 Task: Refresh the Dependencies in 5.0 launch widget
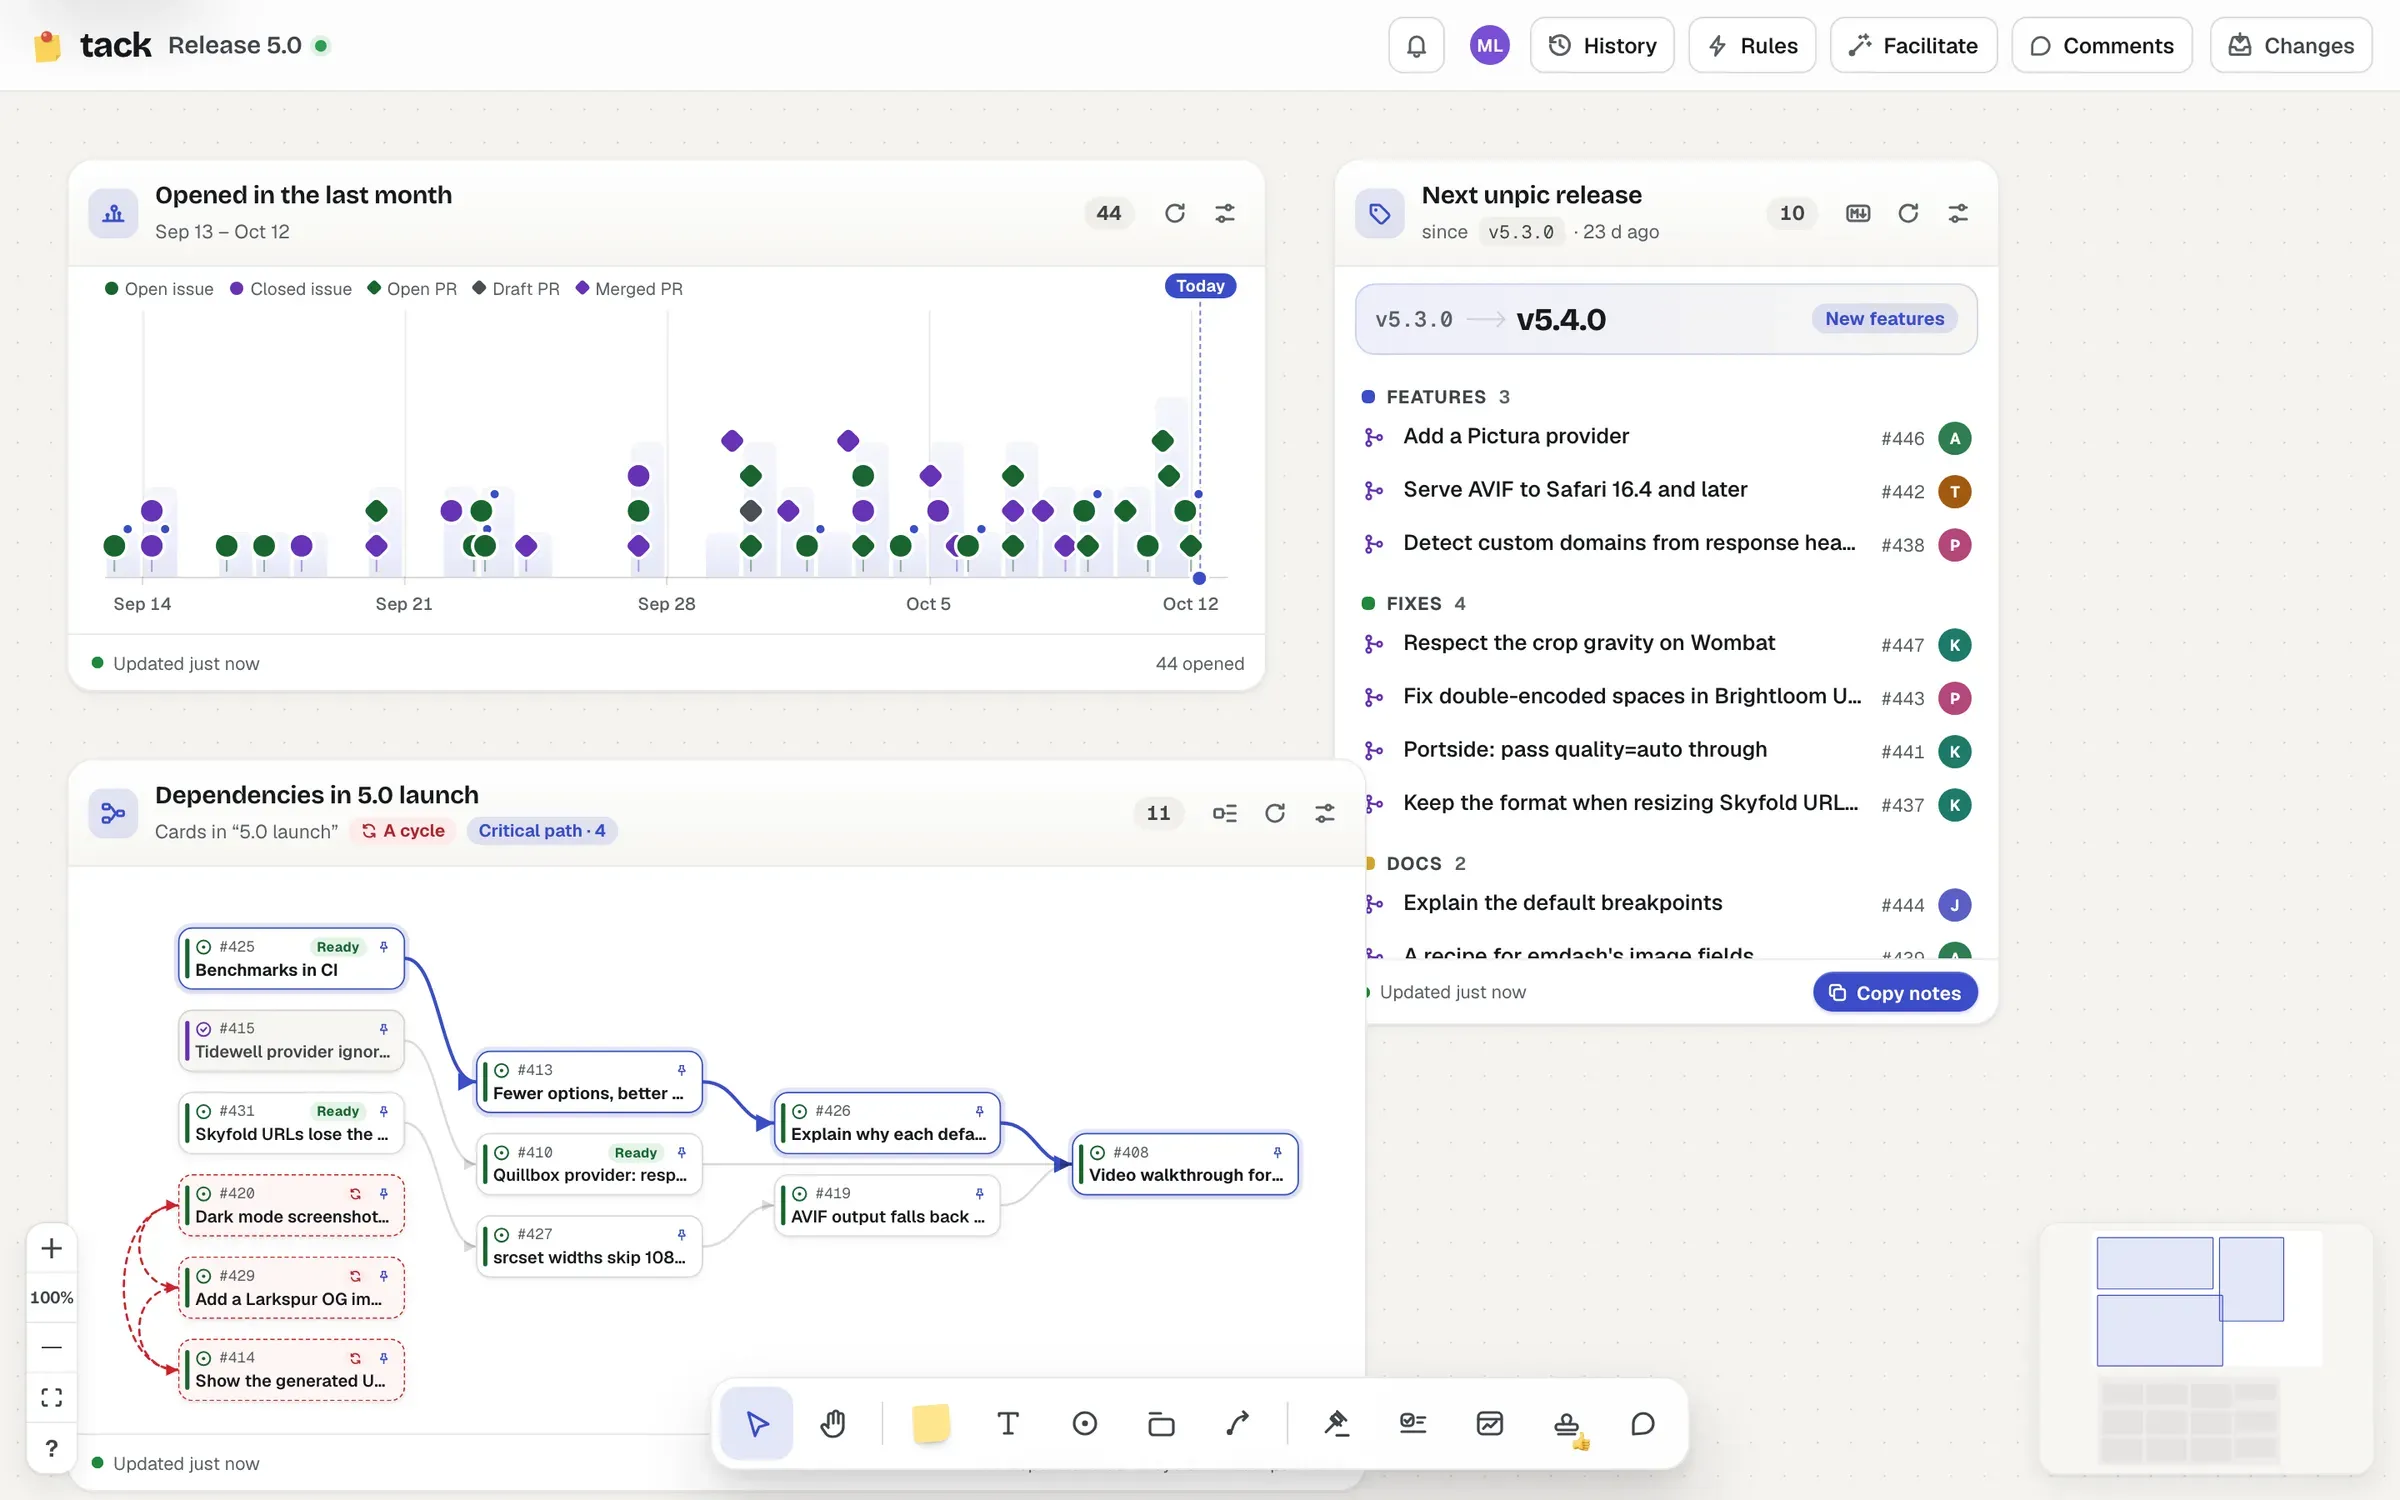coord(1275,813)
